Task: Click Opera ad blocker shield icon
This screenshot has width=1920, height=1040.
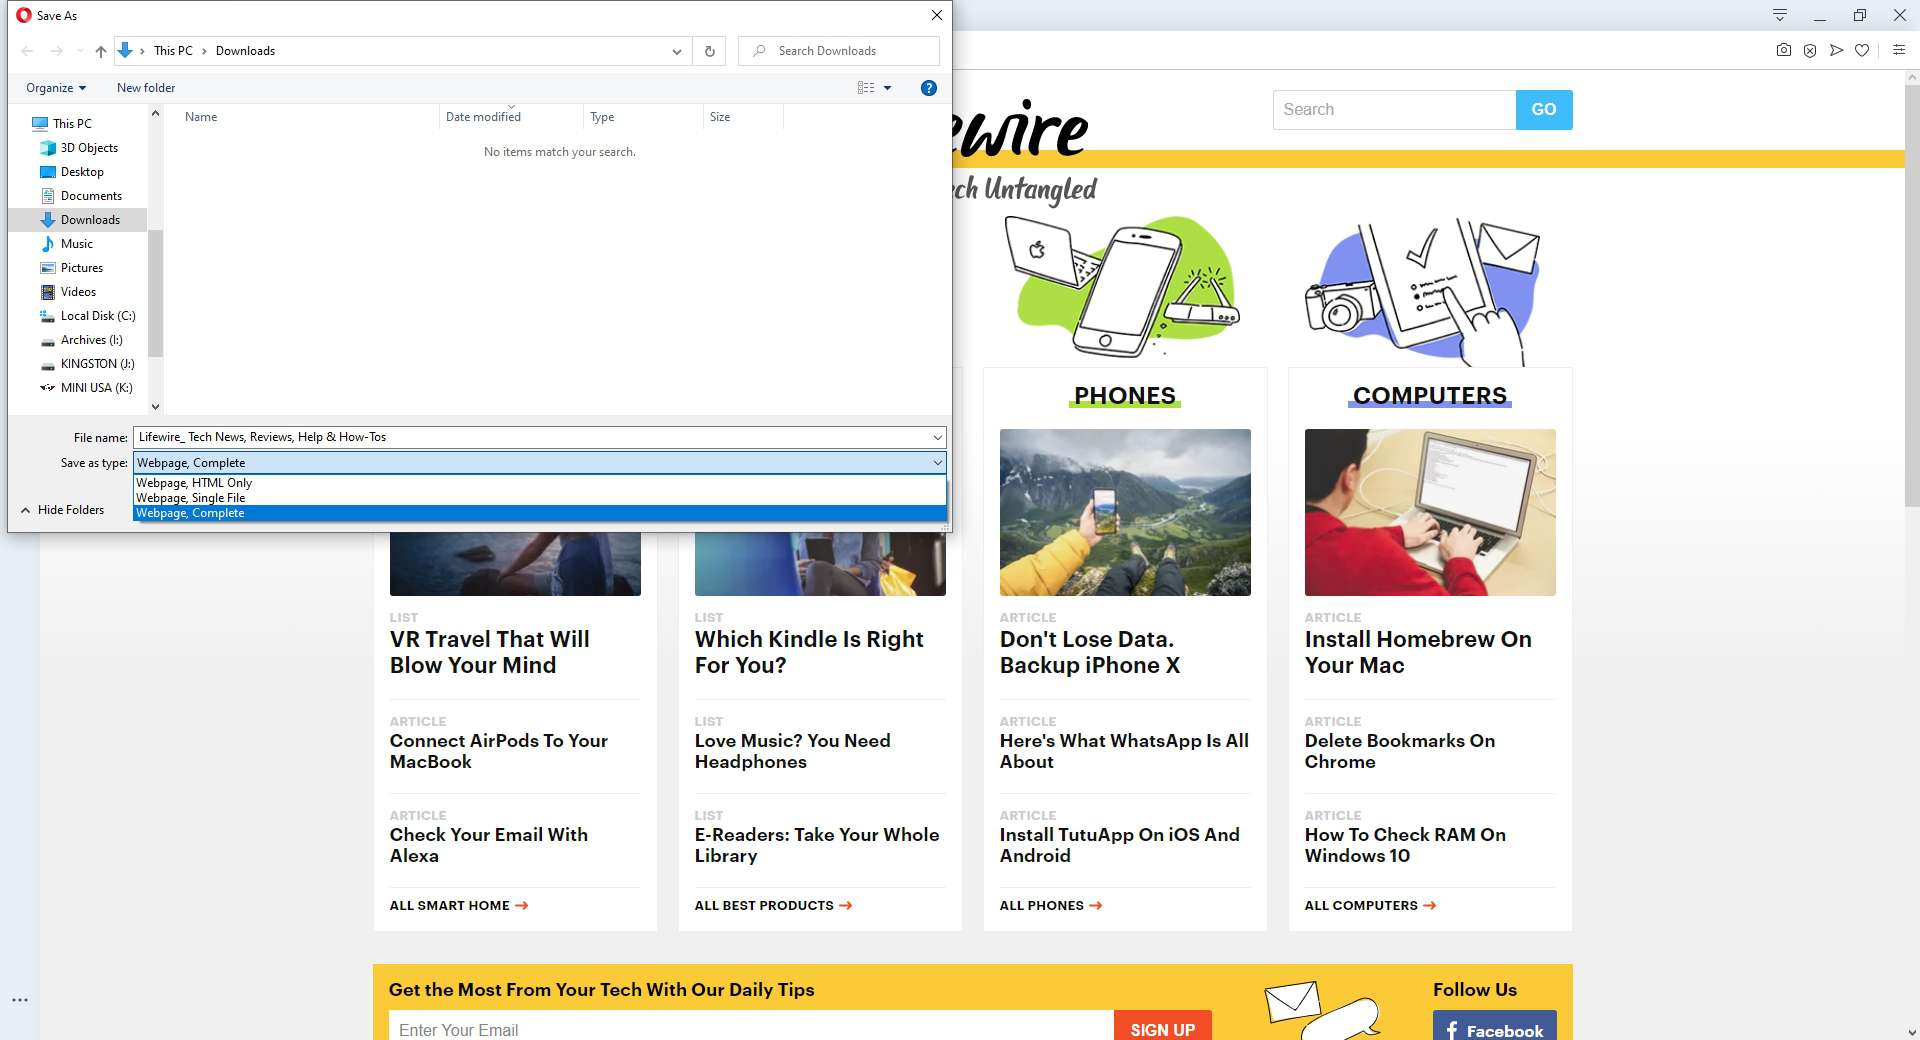Action: click(1809, 50)
